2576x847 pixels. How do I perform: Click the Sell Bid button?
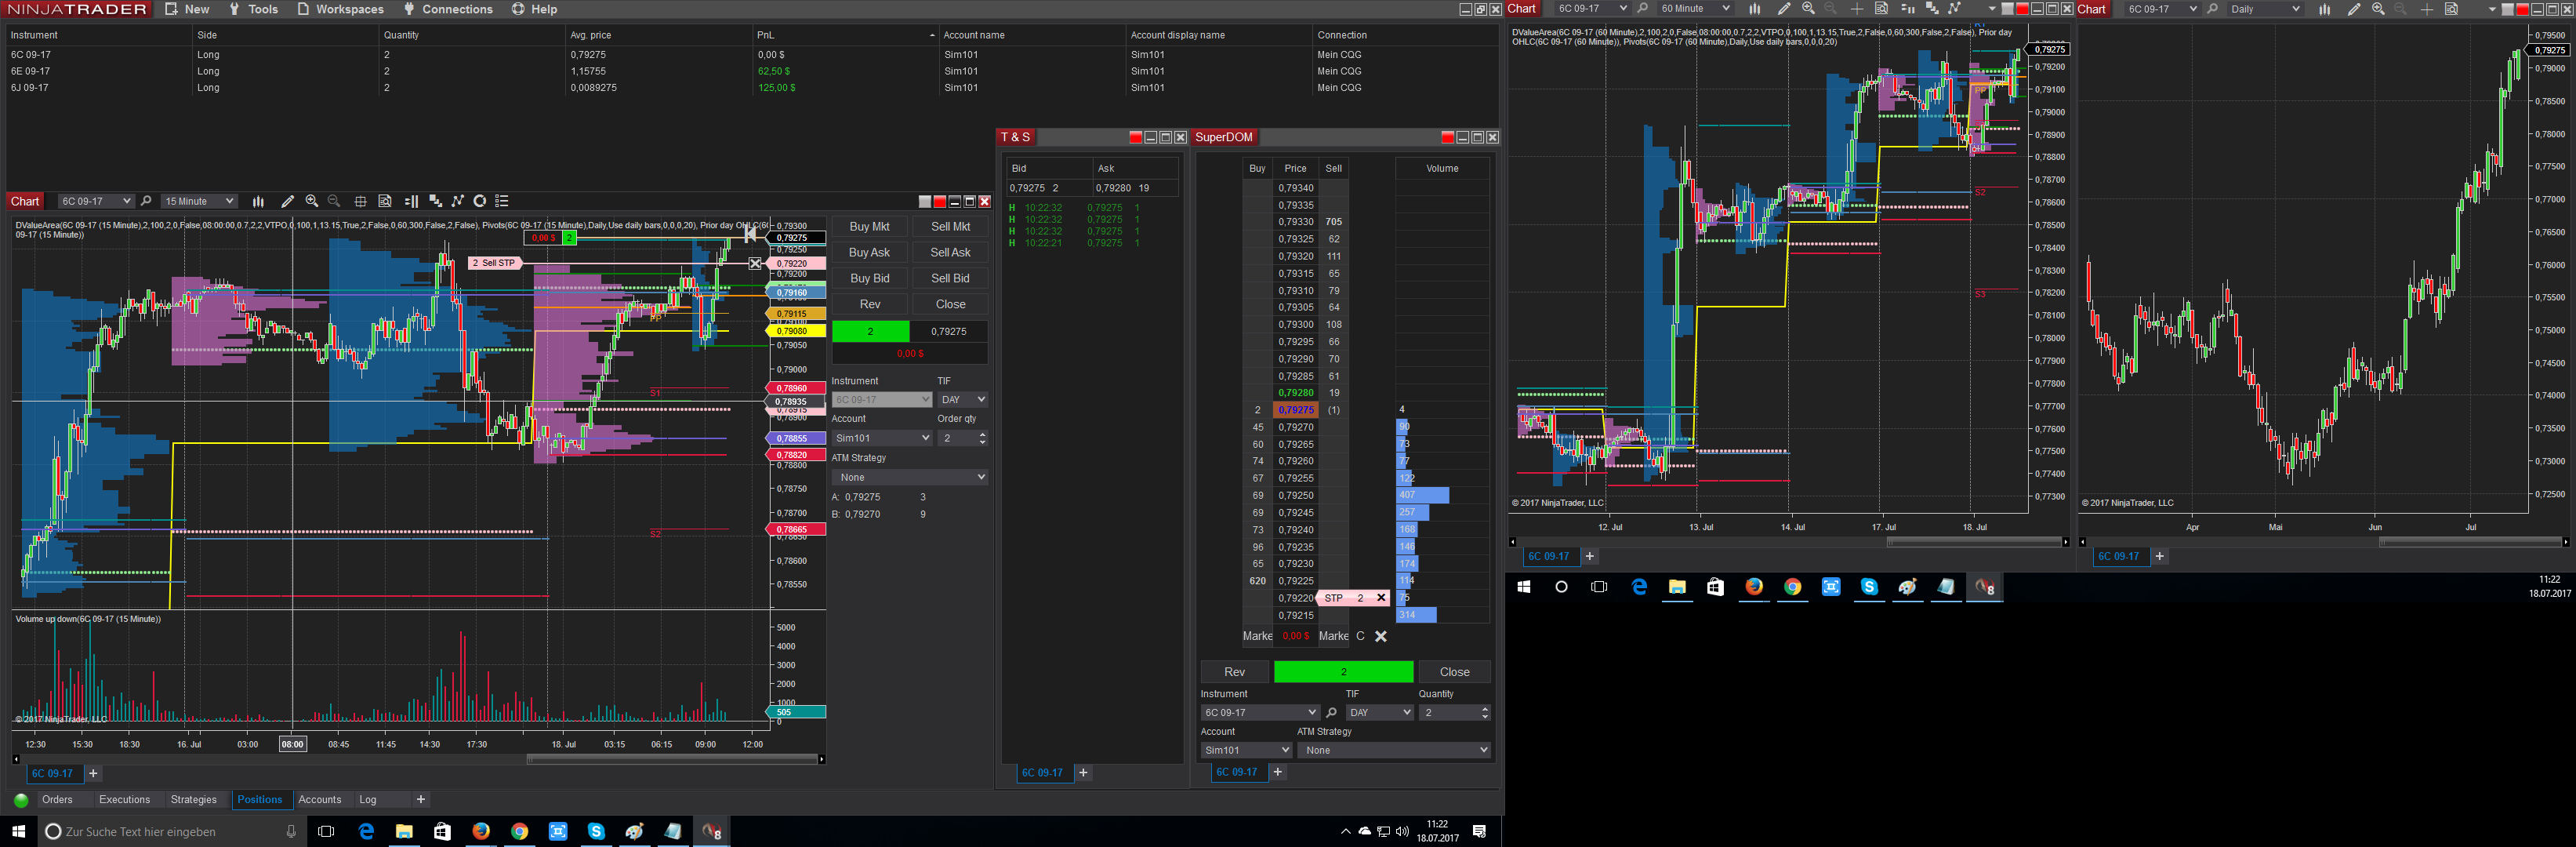(950, 279)
